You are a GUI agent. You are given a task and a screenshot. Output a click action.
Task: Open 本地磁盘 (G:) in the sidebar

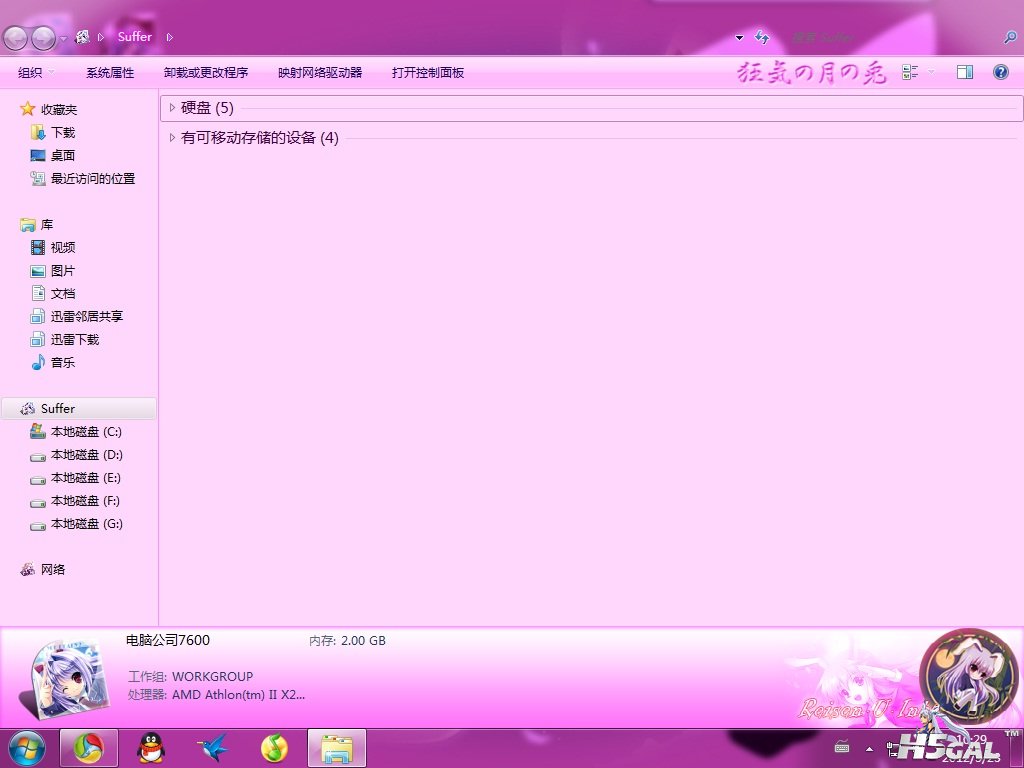(x=87, y=524)
